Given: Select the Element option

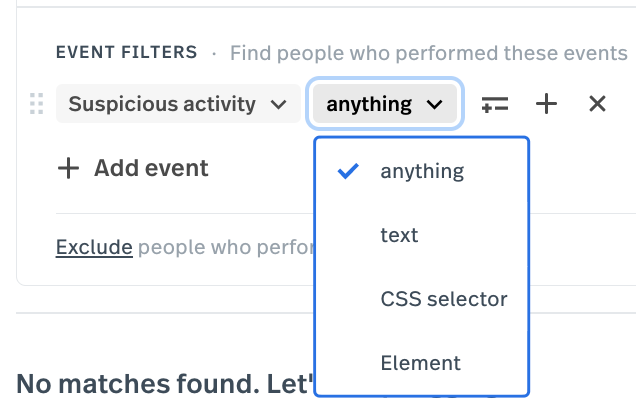Looking at the screenshot, I should click(421, 363).
